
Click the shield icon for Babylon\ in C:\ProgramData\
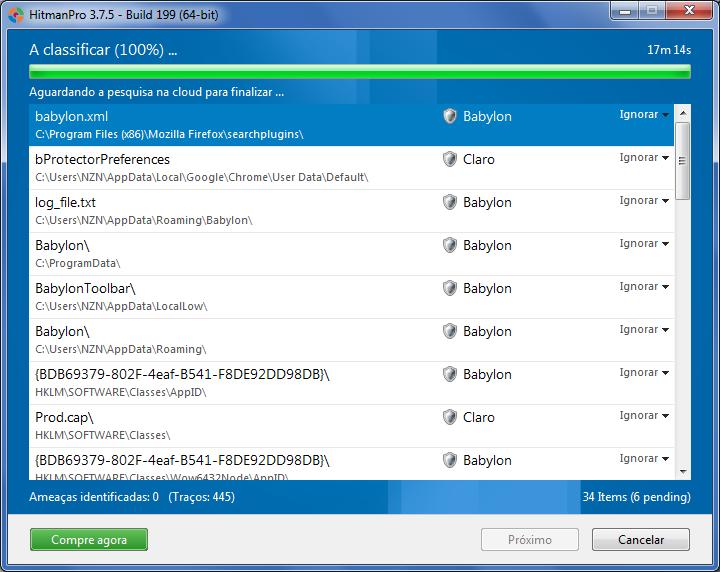450,245
